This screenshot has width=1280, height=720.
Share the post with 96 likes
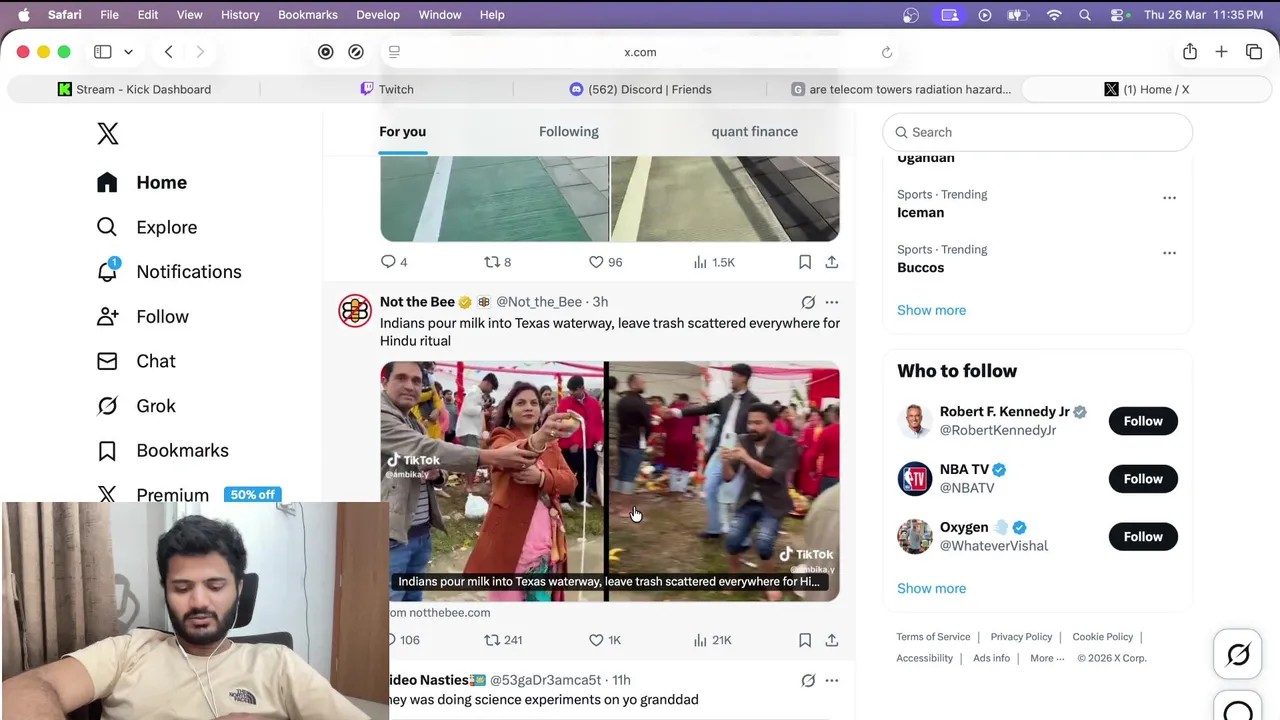(x=832, y=262)
